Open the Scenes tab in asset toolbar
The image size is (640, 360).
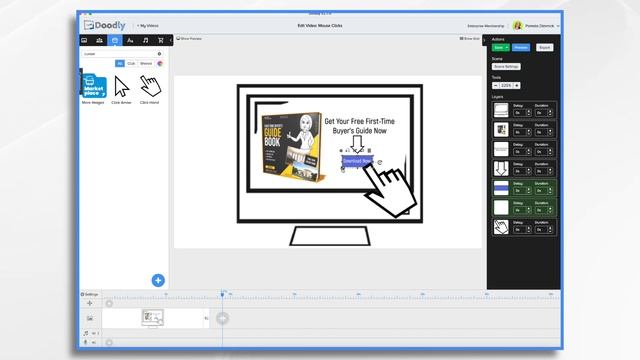(x=84, y=40)
